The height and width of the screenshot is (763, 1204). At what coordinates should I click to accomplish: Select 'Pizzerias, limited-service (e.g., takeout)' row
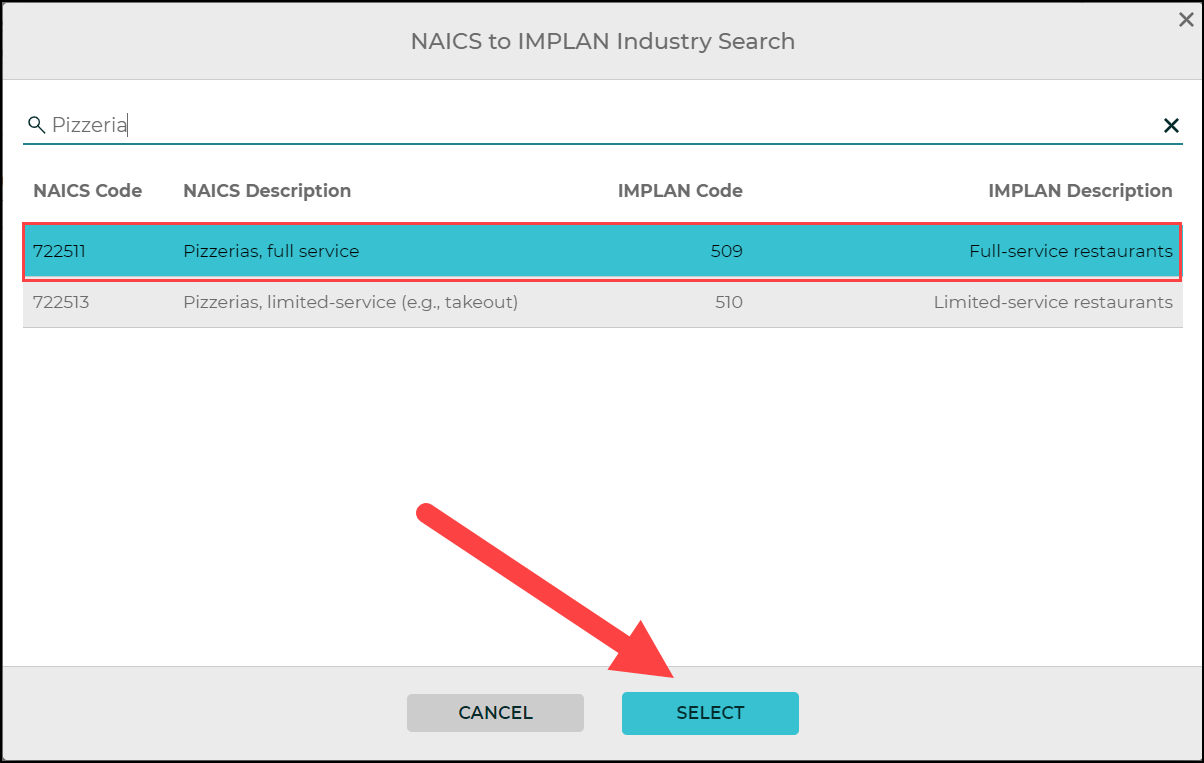pyautogui.click(x=603, y=302)
